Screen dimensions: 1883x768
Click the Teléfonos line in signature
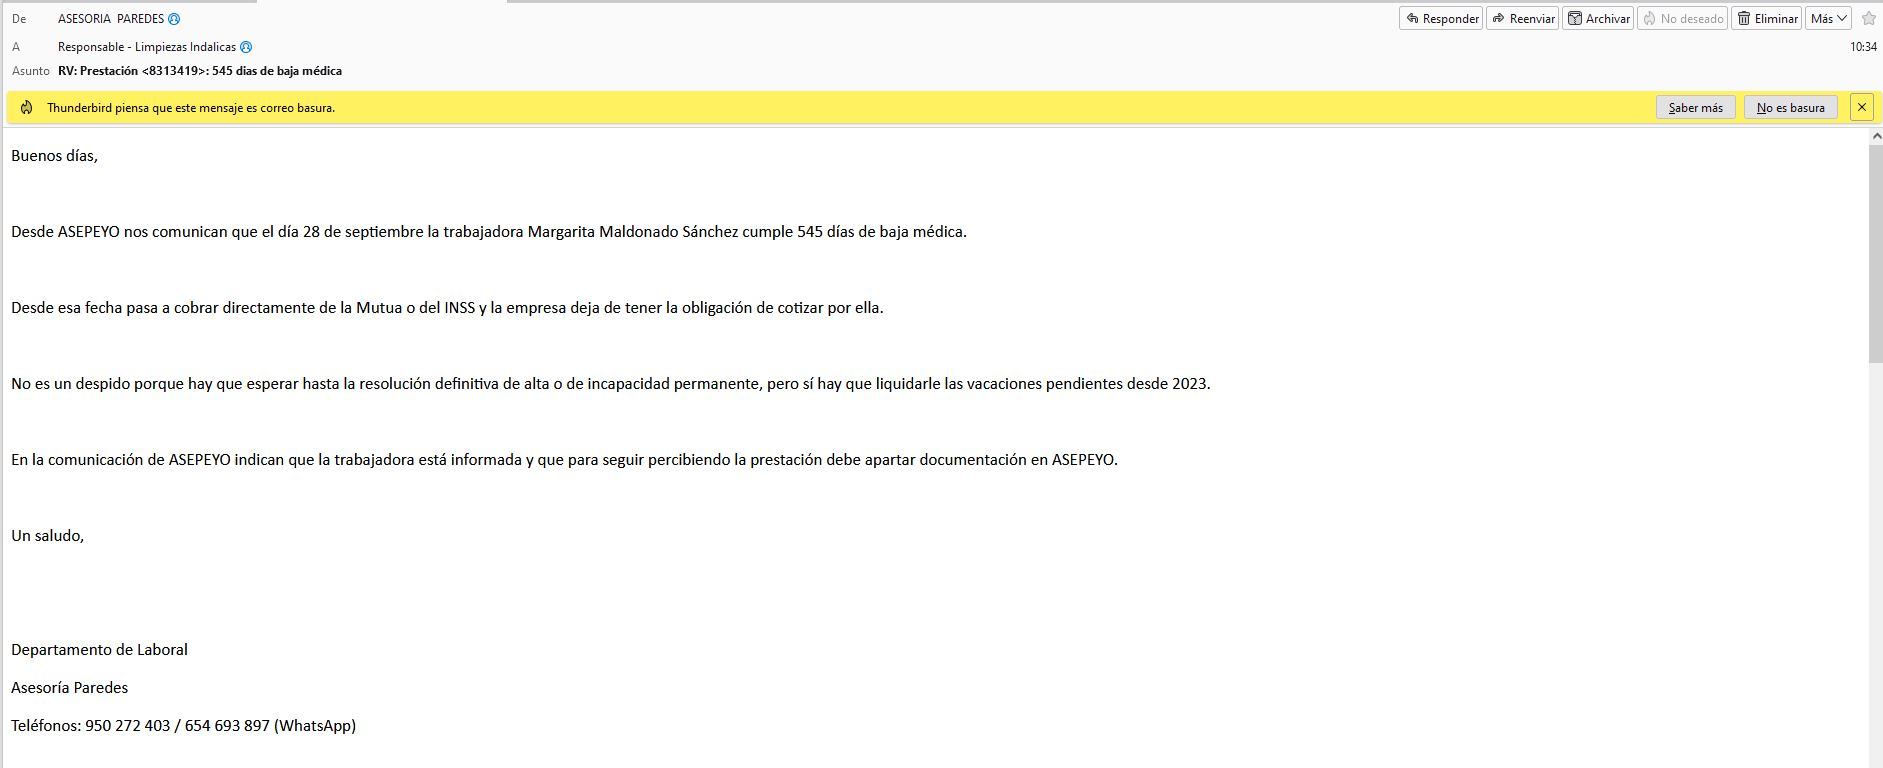click(183, 726)
